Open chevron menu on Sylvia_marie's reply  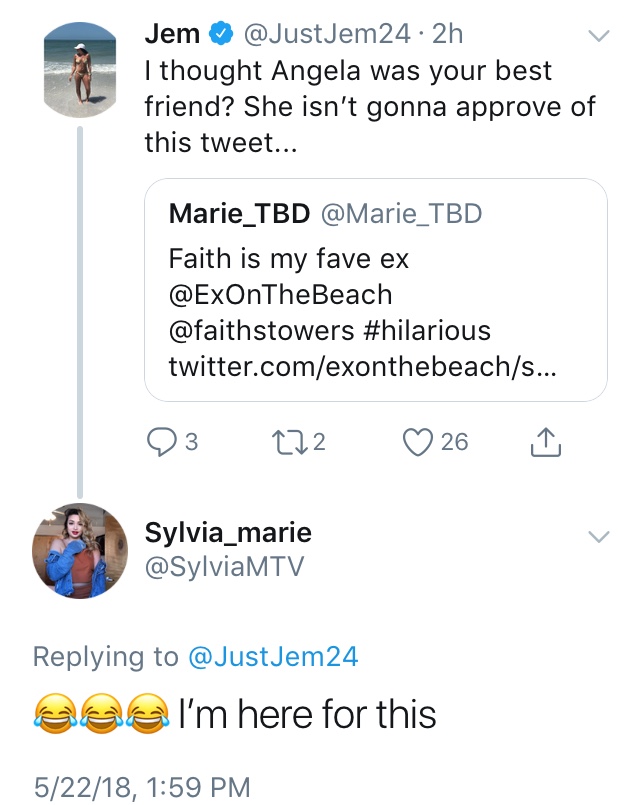(x=599, y=536)
